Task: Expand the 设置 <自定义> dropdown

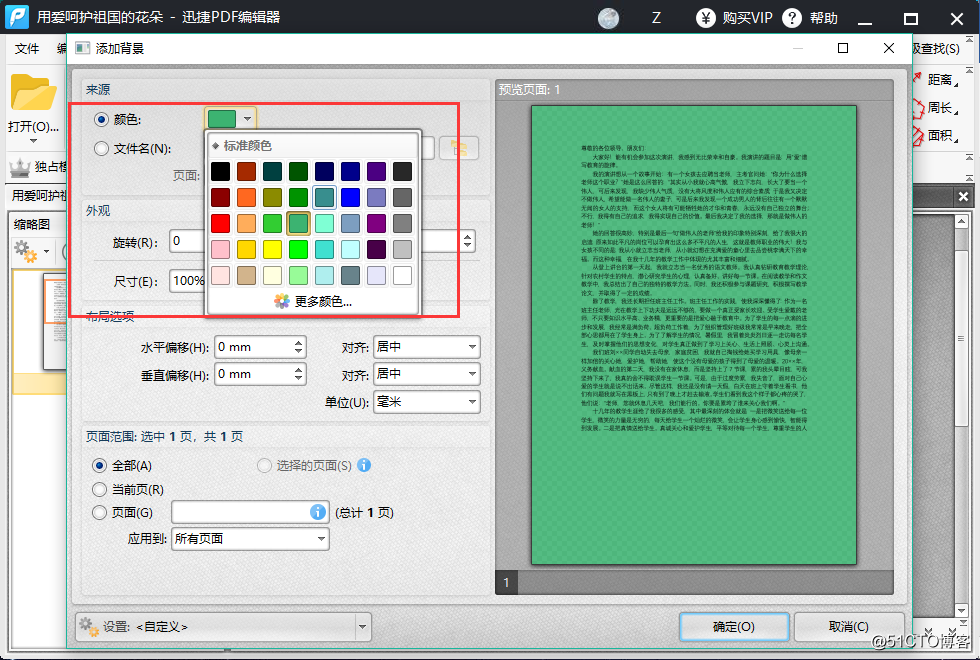Action: pyautogui.click(x=362, y=627)
